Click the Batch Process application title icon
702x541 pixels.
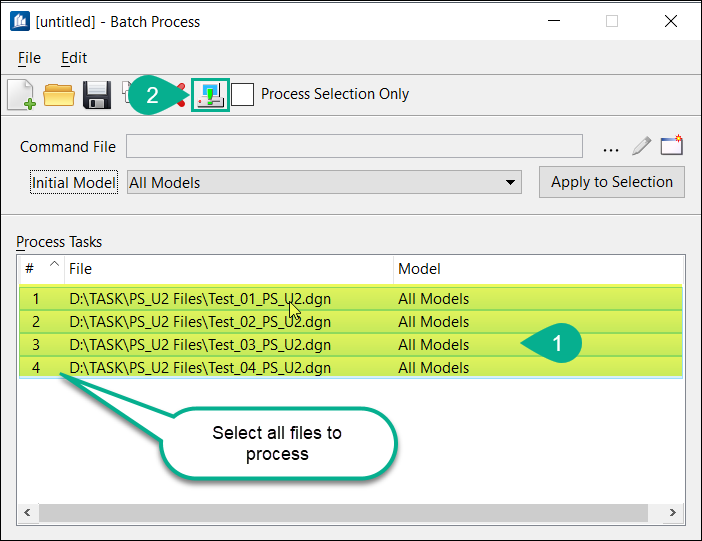(x=20, y=21)
